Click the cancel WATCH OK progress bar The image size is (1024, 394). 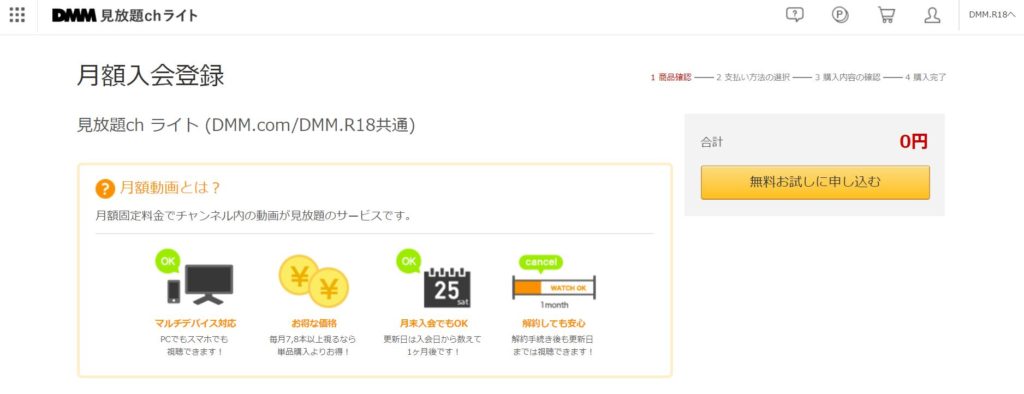554,281
